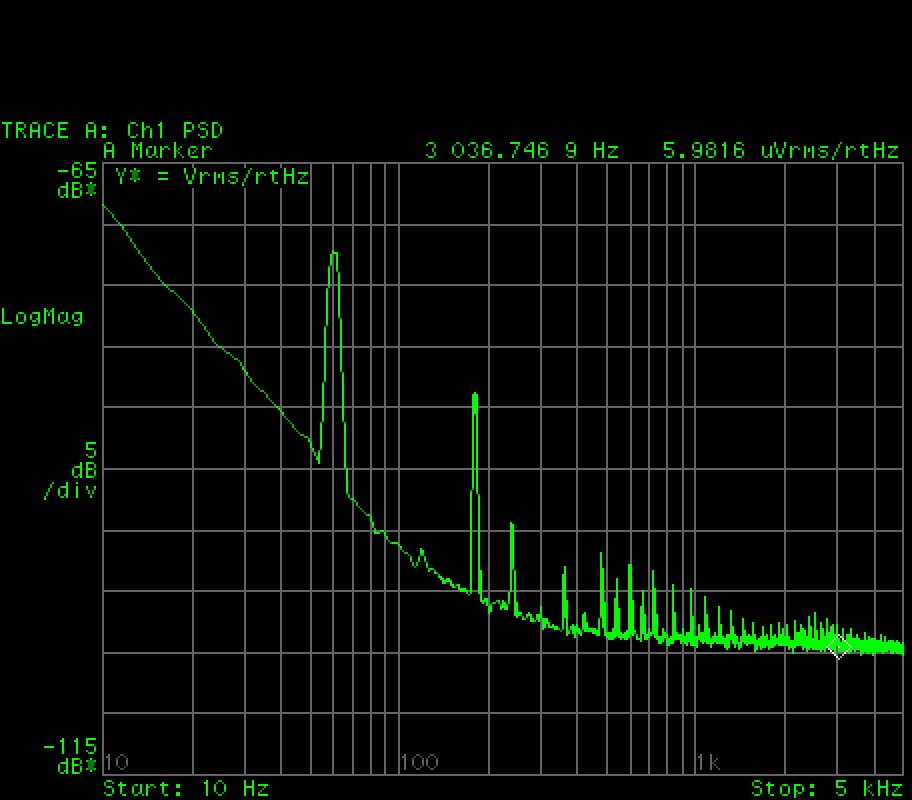Screen dimensions: 912x800
Task: Click the '-65 dB*' top scale label
Action: point(77,180)
